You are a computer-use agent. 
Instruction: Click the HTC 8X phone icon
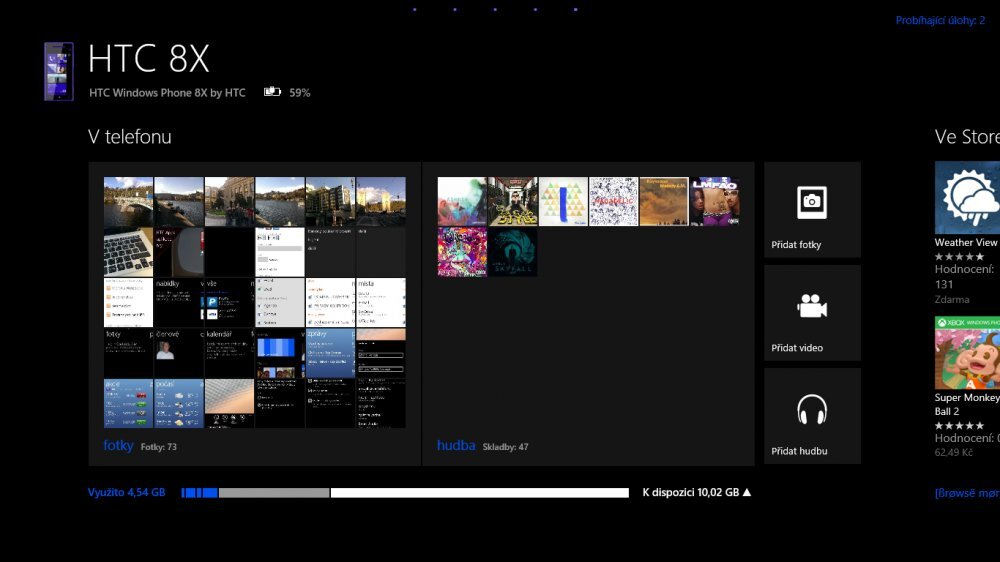pyautogui.click(x=59, y=72)
